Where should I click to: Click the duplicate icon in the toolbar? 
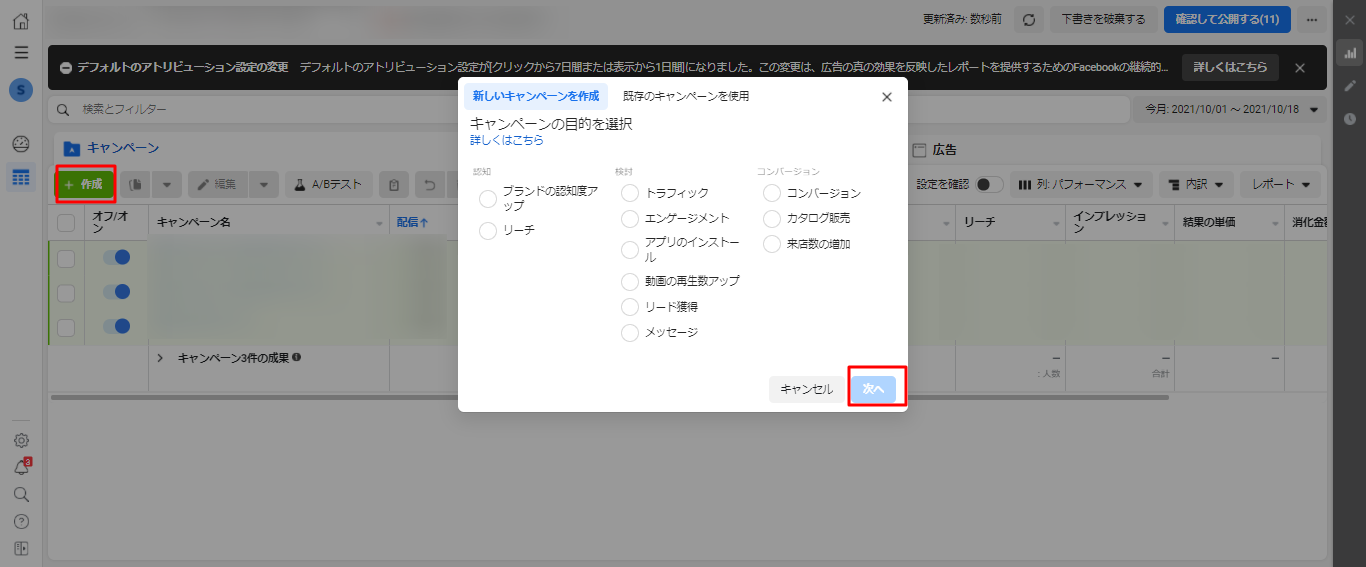[x=133, y=184]
